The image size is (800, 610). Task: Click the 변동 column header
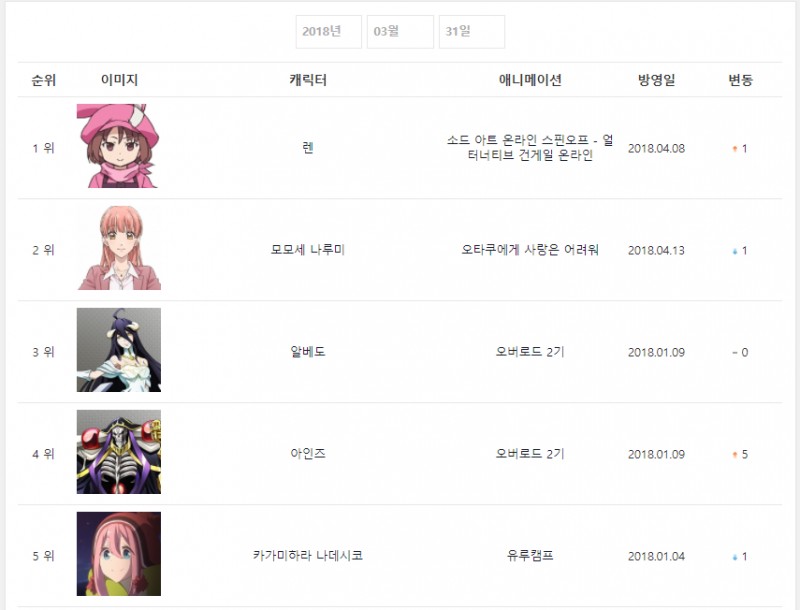[x=740, y=80]
